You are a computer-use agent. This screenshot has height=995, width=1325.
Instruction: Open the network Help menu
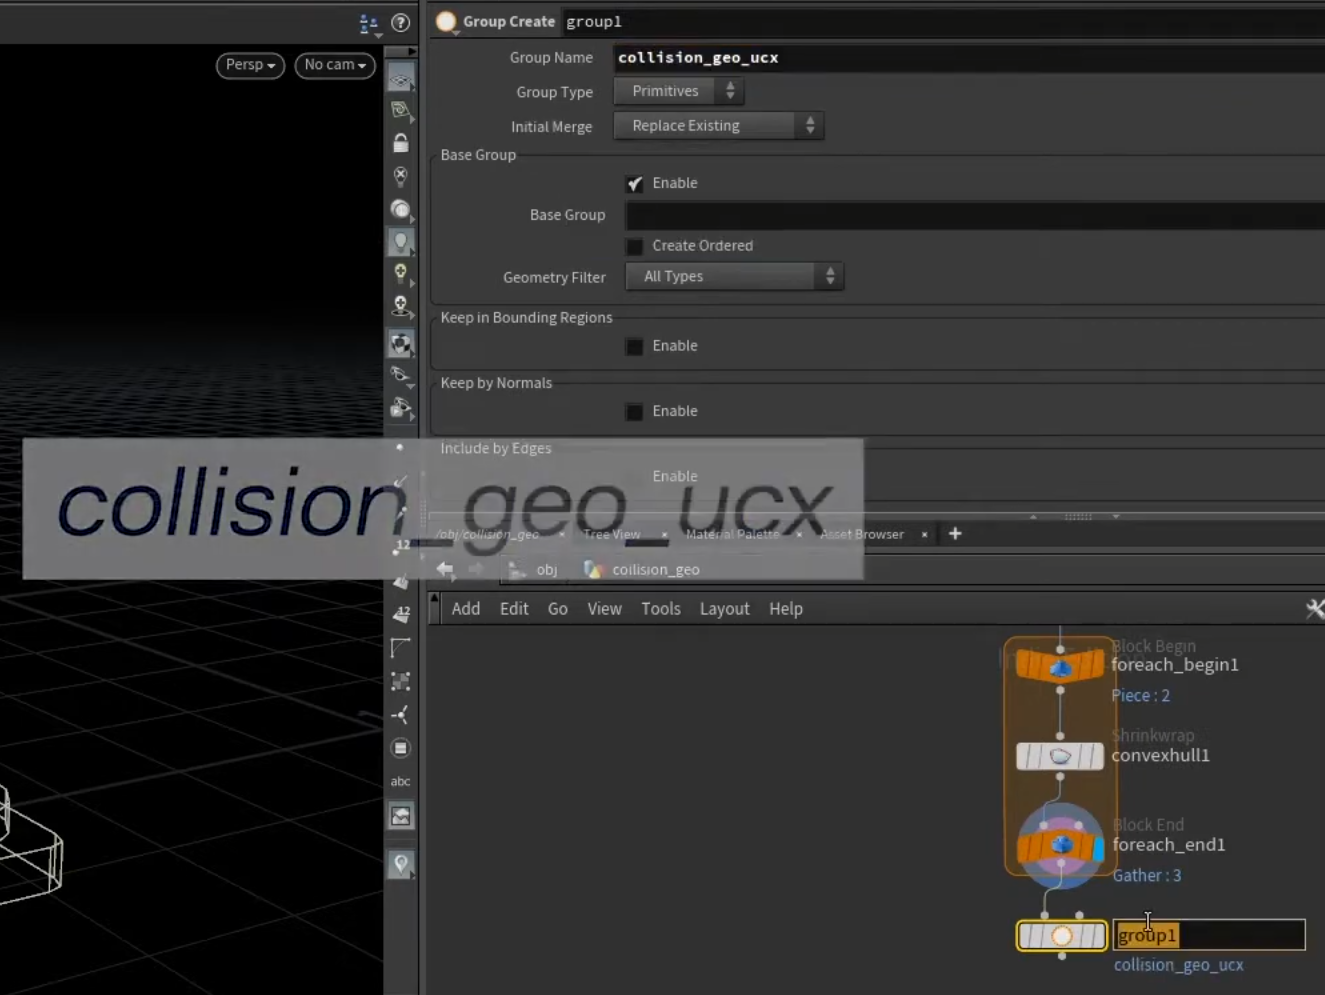tap(786, 609)
